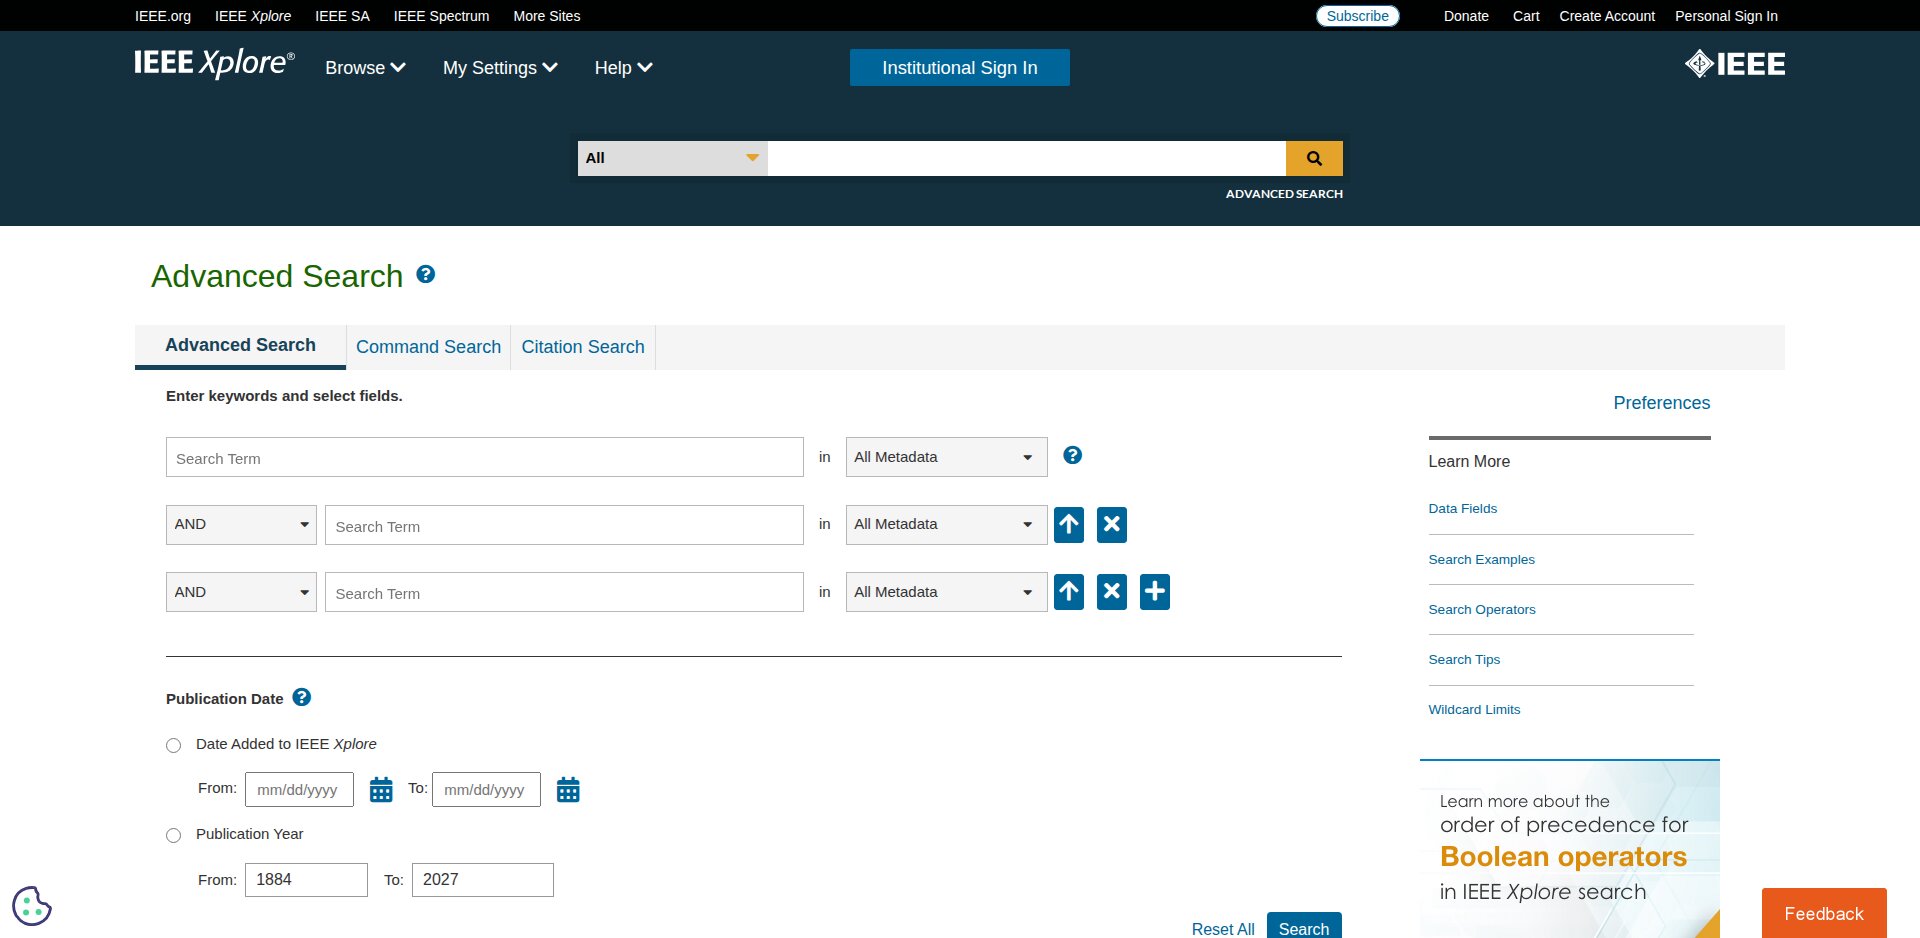
Task: Go to the IEEE Xplore home logo
Action: pos(215,62)
